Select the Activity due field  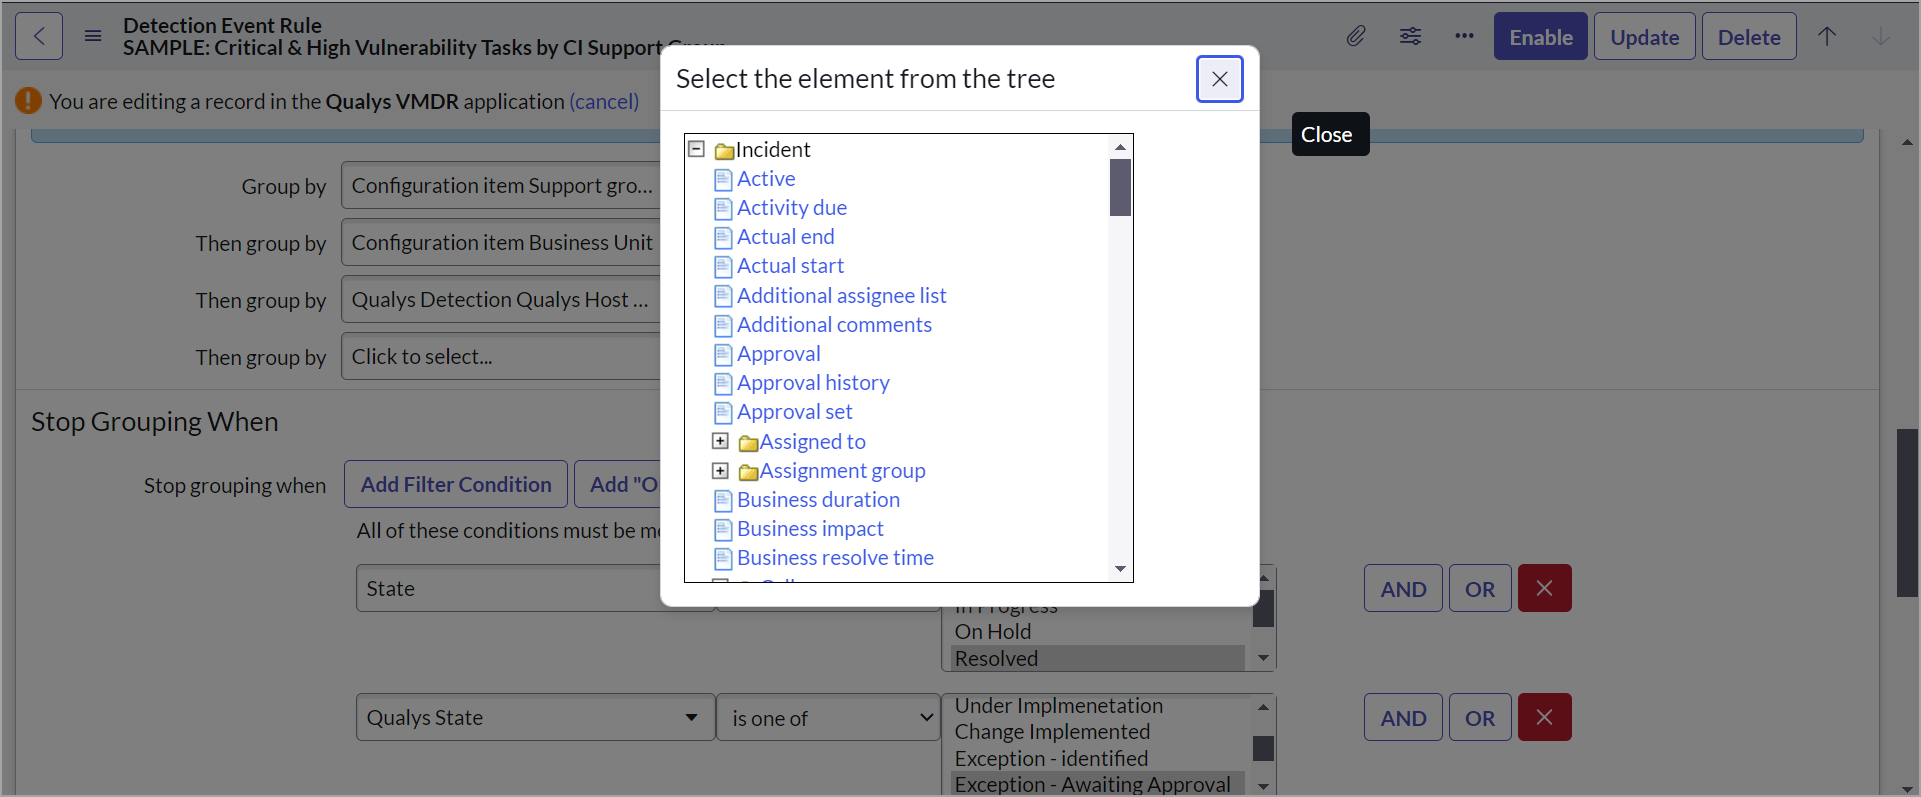[x=792, y=208]
